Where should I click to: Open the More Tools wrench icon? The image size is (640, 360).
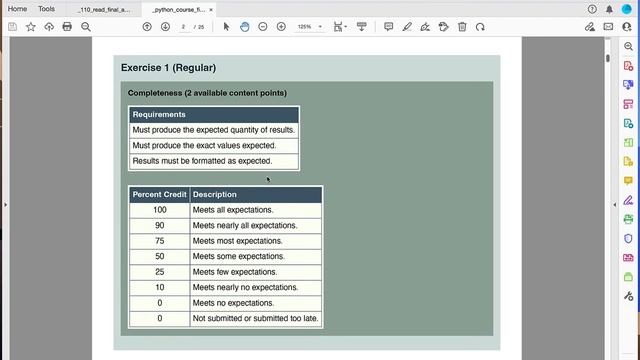tap(628, 296)
